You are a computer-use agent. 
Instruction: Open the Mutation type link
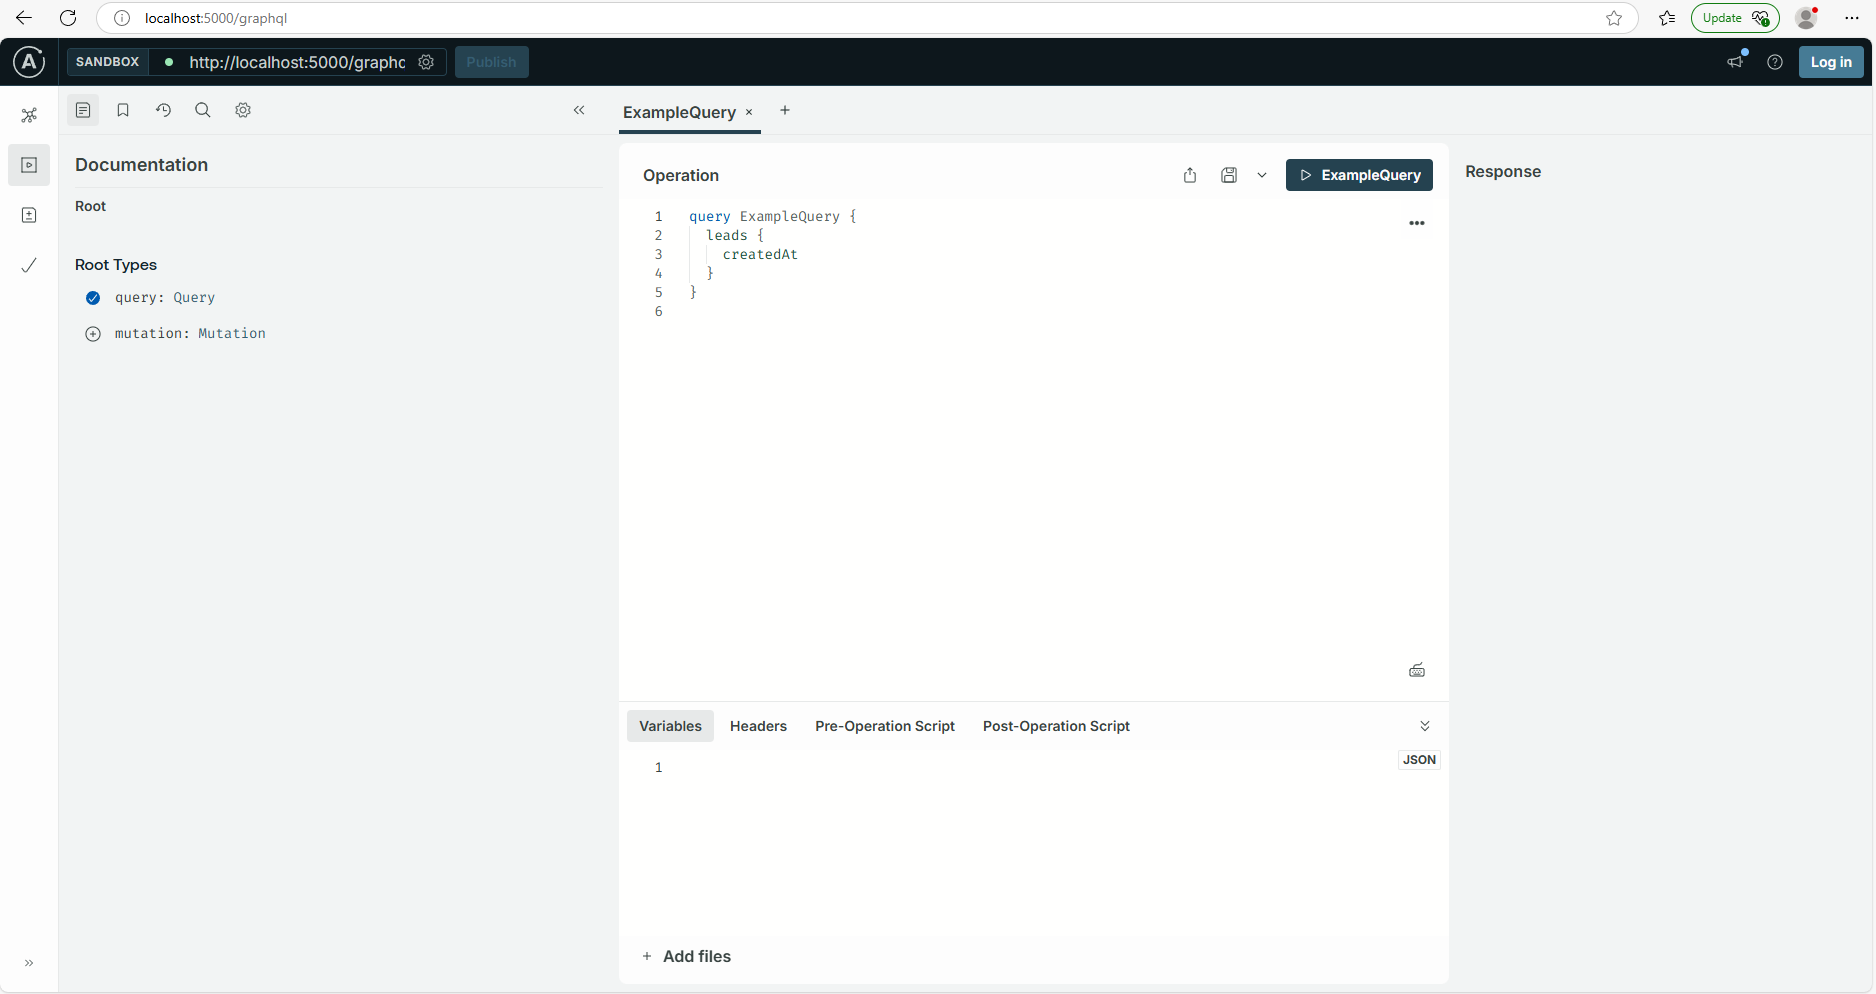(232, 334)
